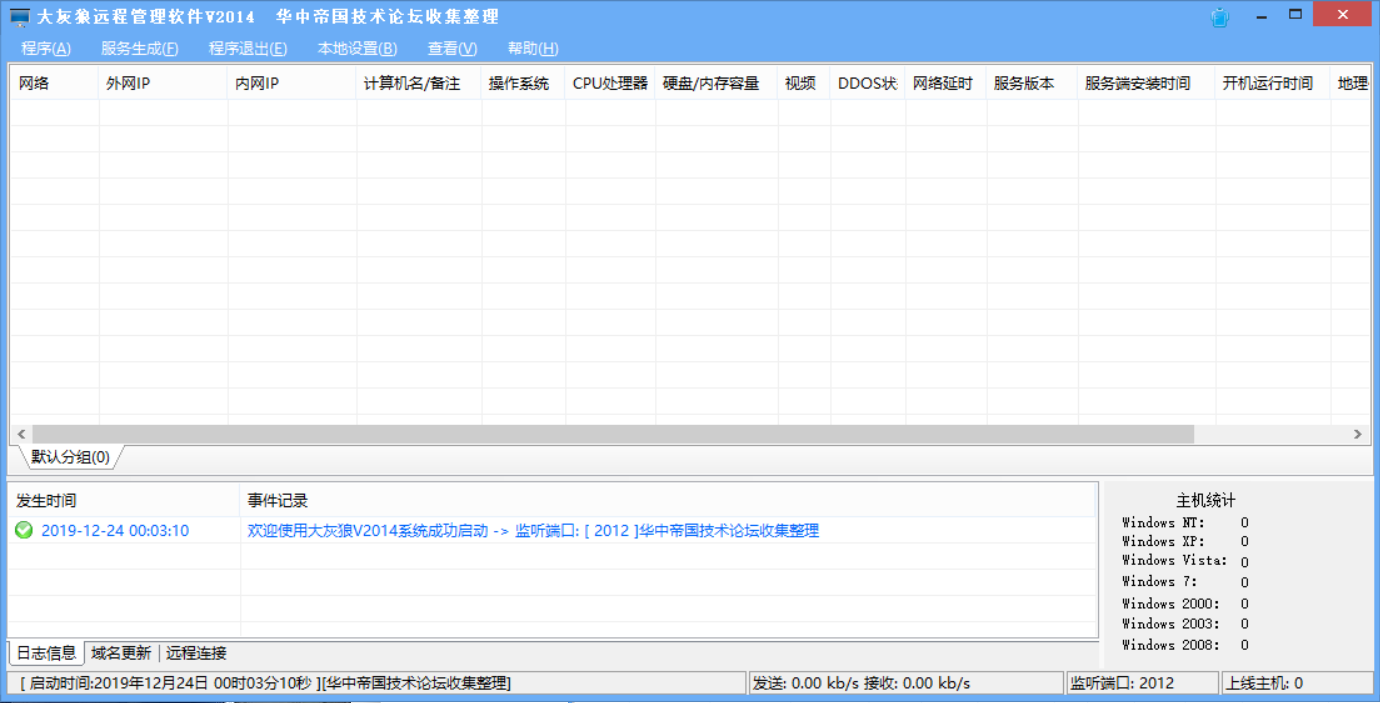Switch to the 域名更新 tab
Image resolution: width=1380 pixels, height=703 pixels.
(x=121, y=653)
